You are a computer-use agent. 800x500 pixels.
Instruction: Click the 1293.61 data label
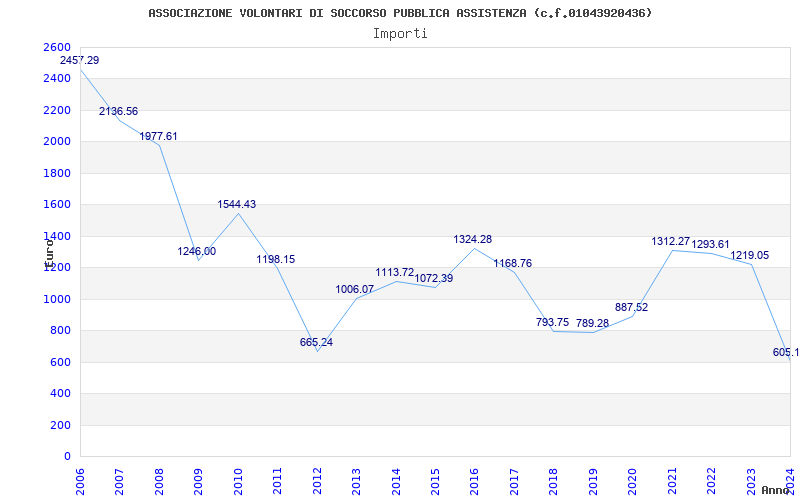pyautogui.click(x=711, y=244)
